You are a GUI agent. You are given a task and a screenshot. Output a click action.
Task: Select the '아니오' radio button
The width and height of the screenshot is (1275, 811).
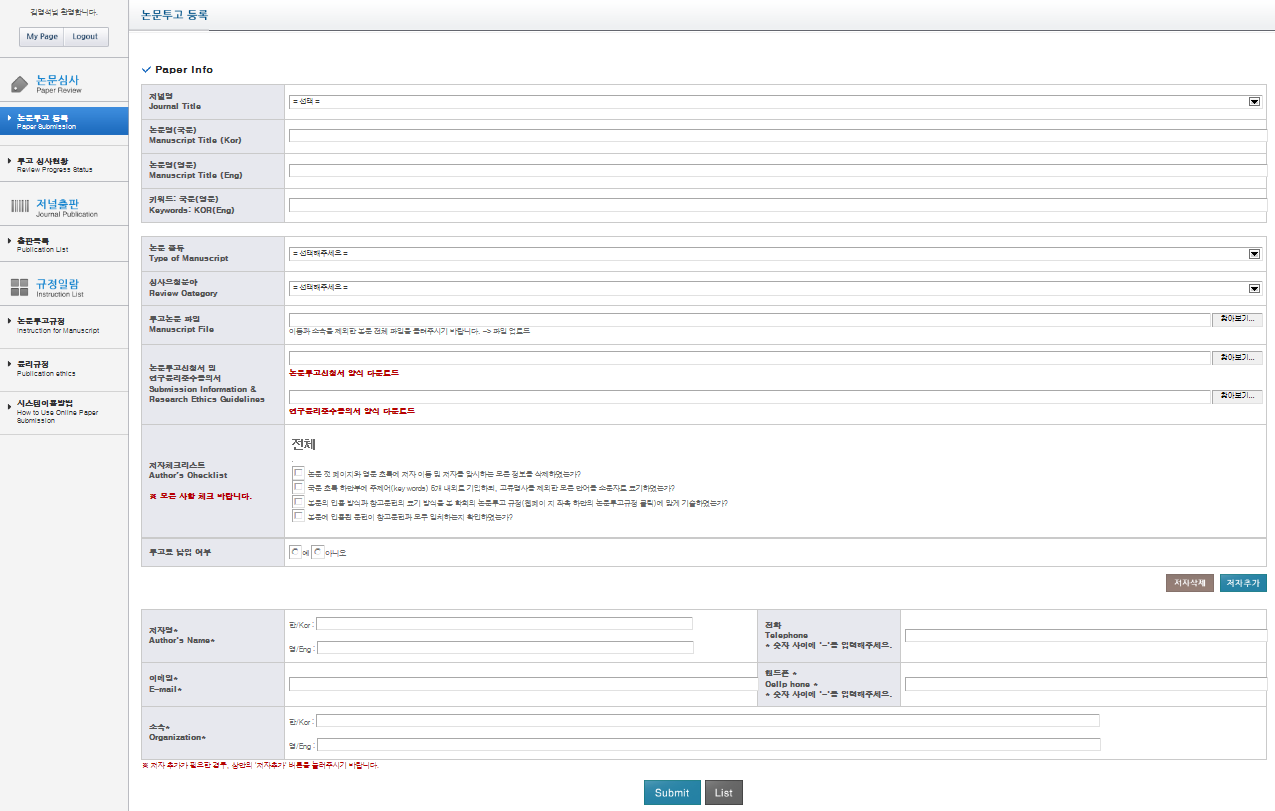pos(318,551)
